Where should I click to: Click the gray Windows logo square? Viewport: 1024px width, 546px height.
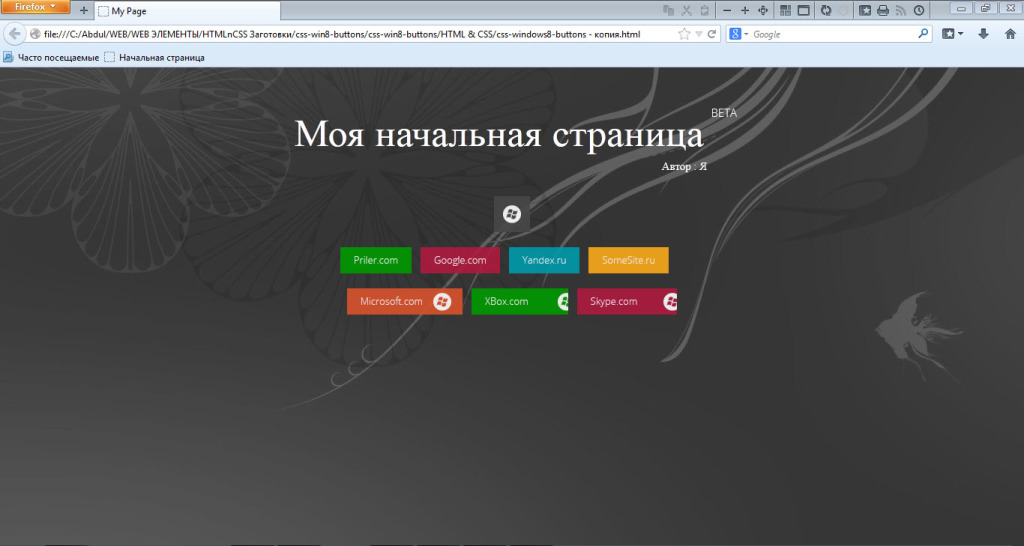pyautogui.click(x=511, y=213)
